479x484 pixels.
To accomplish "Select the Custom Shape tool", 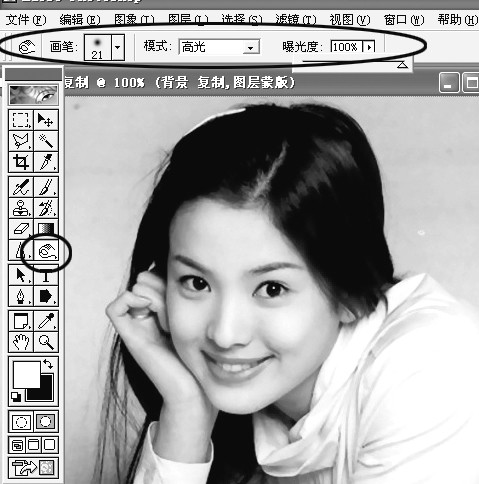I will pyautogui.click(x=46, y=296).
